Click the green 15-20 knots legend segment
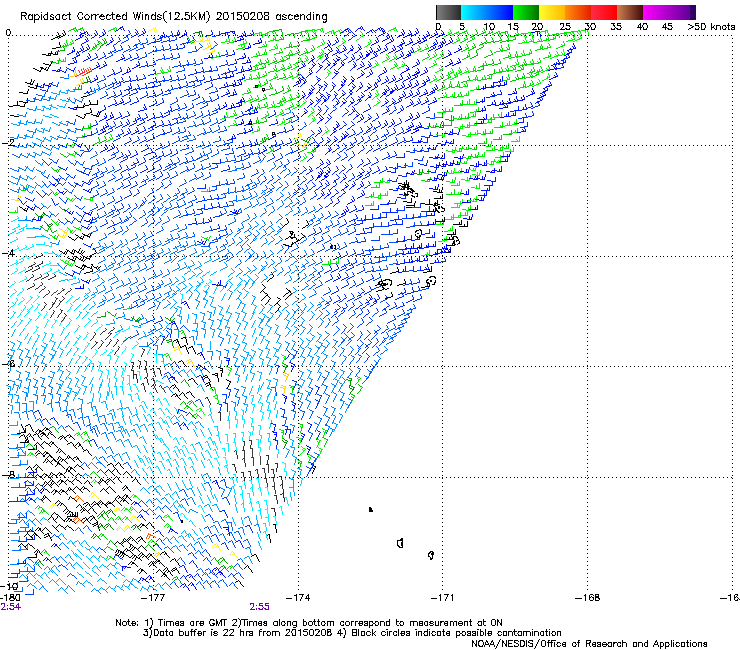 pyautogui.click(x=526, y=12)
